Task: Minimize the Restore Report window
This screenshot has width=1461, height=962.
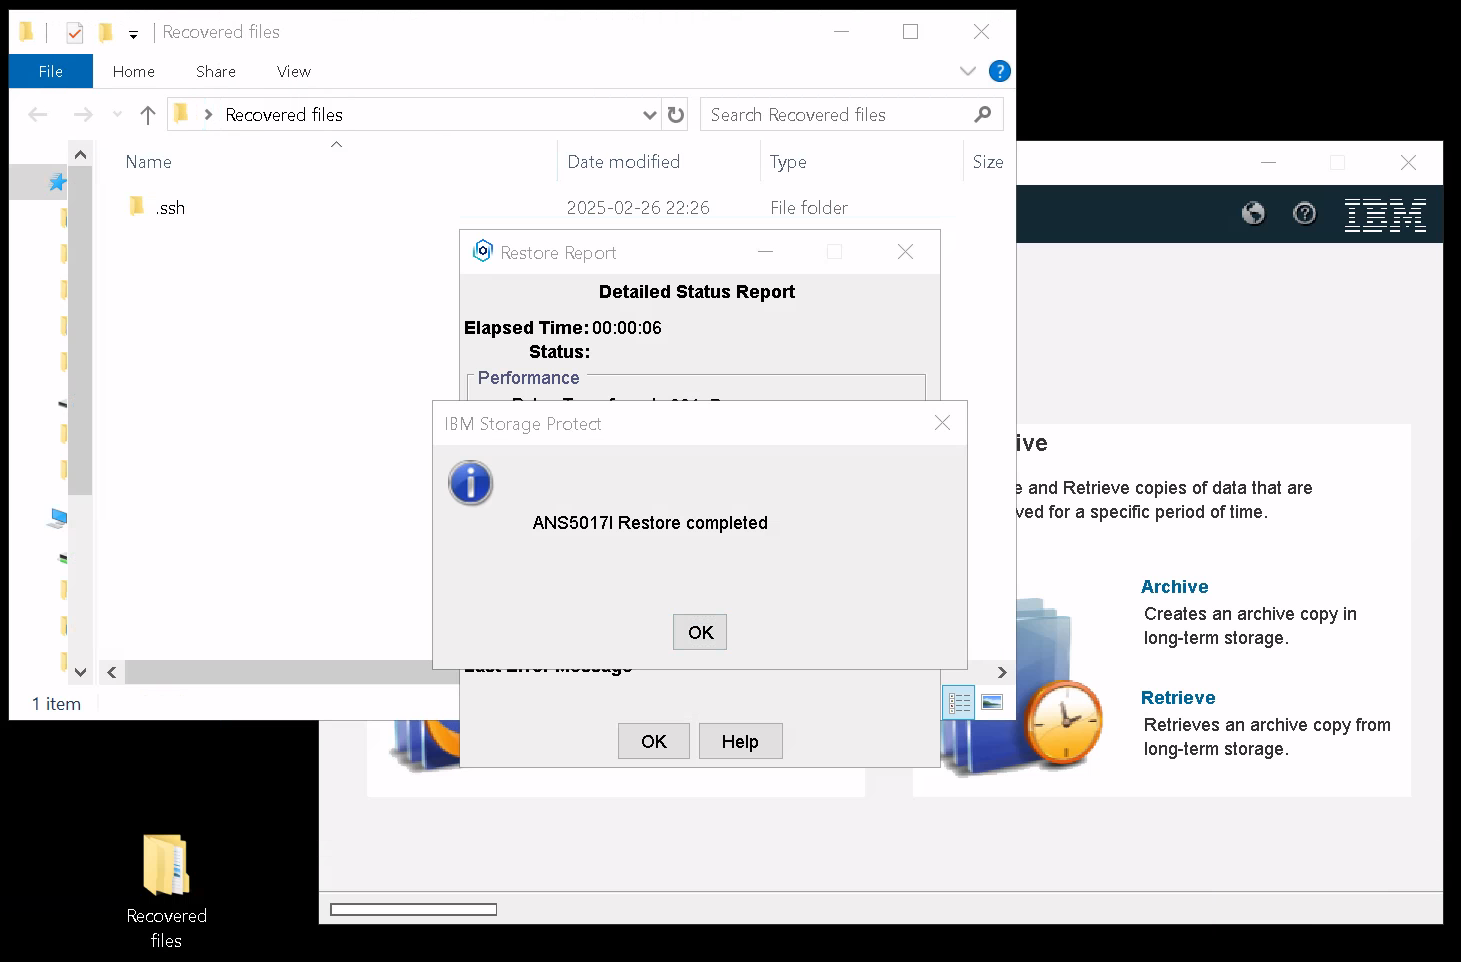Action: [766, 252]
